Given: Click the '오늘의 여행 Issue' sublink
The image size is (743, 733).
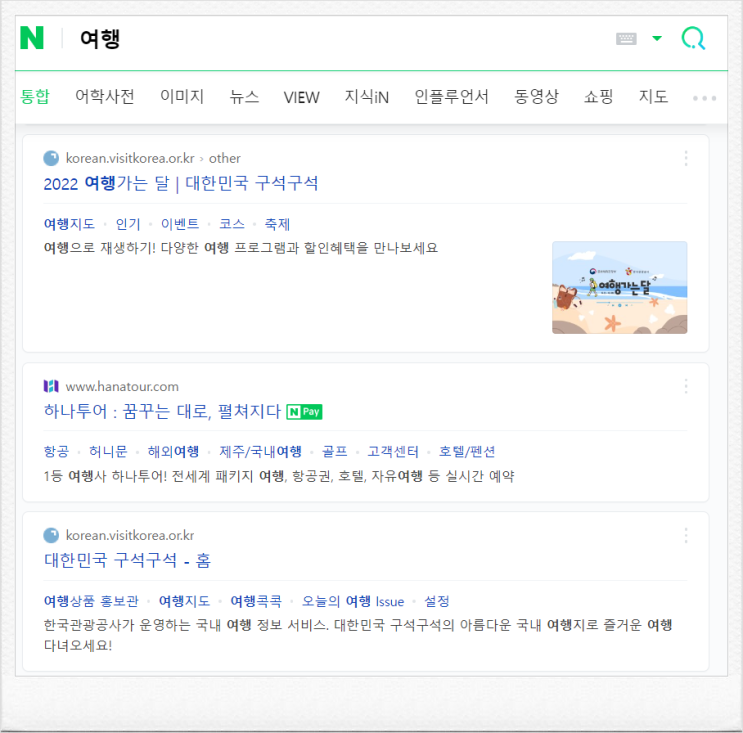Looking at the screenshot, I should pyautogui.click(x=353, y=601).
